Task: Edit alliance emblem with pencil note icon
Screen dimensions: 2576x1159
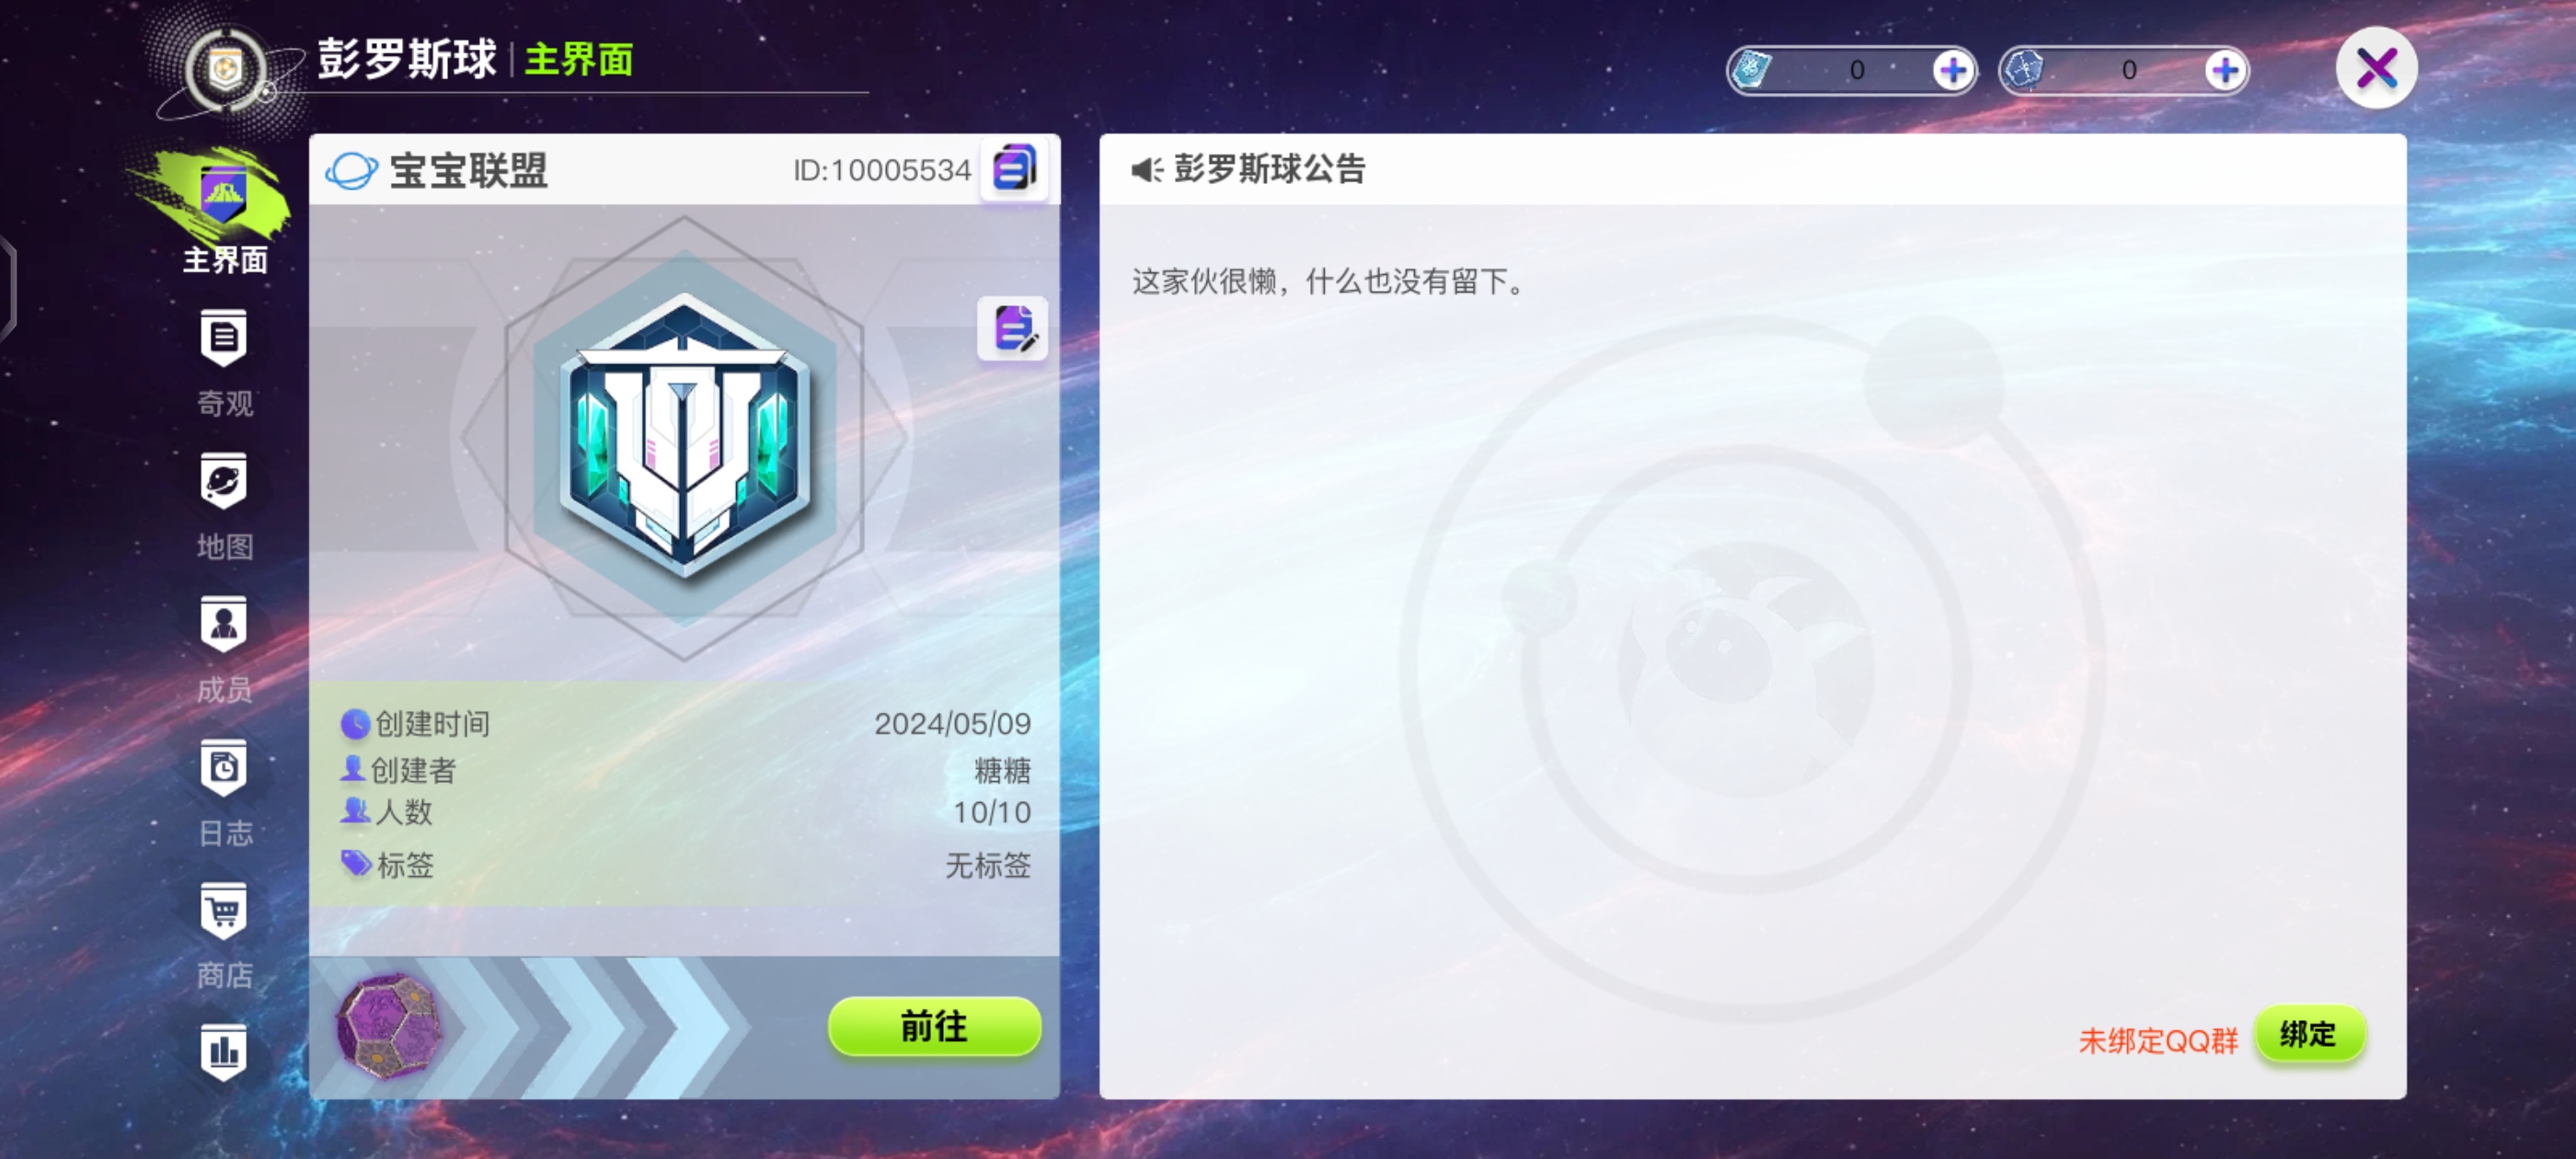Action: click(1013, 328)
